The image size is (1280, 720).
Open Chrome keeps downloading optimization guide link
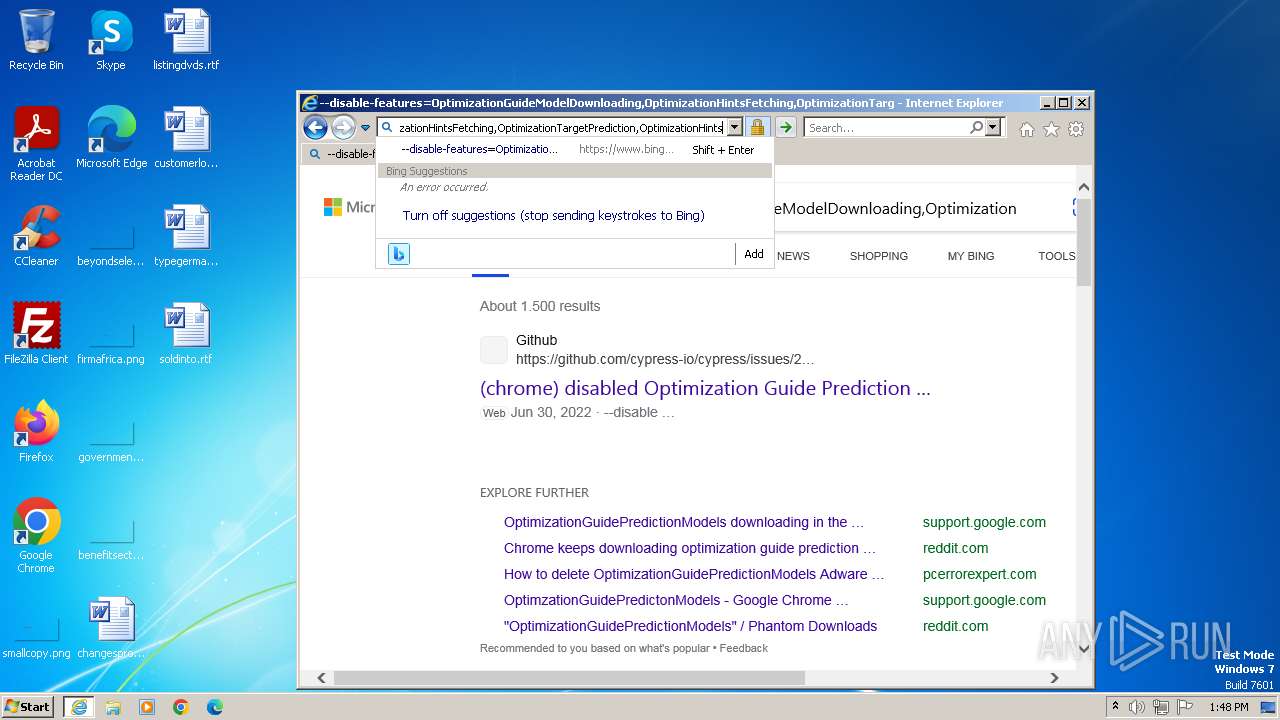pyautogui.click(x=690, y=548)
